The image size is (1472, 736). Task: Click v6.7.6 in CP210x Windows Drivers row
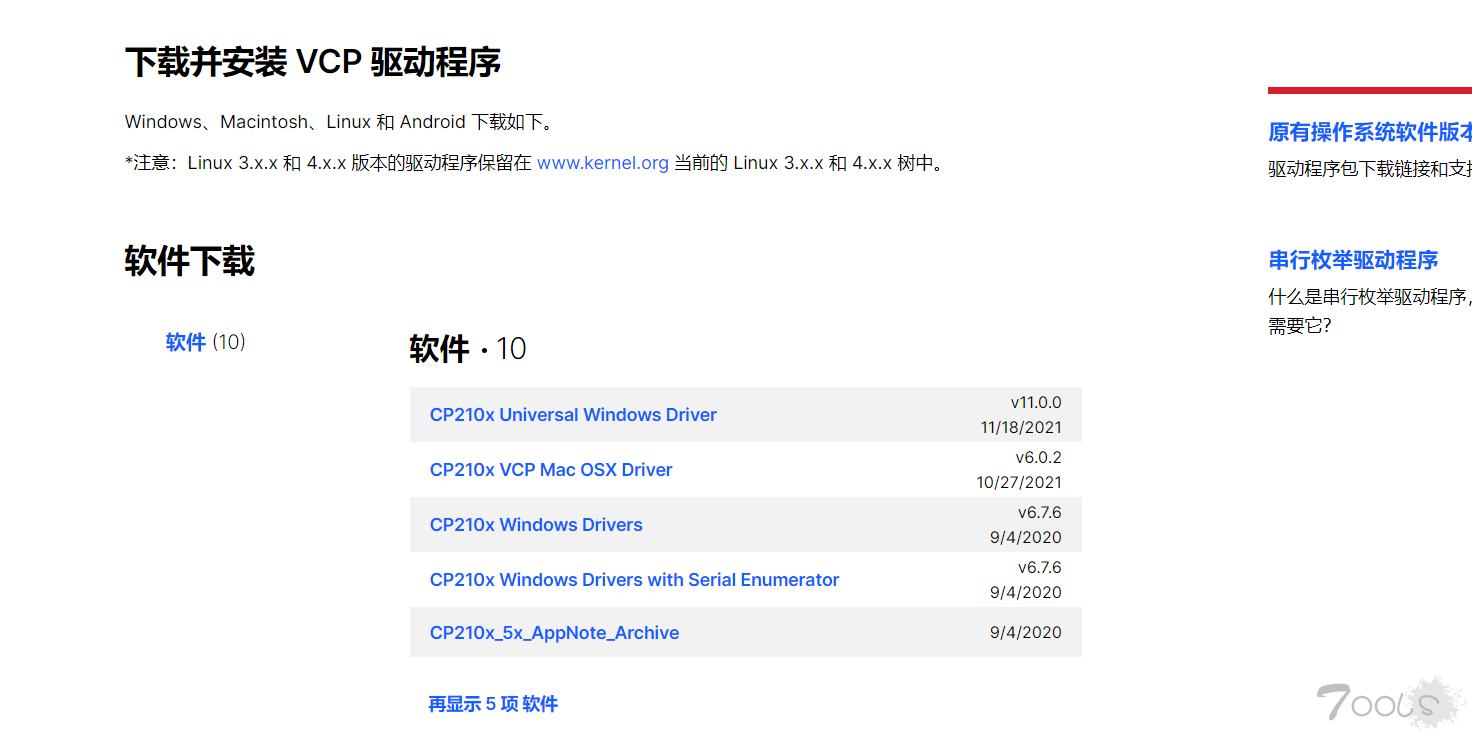pyautogui.click(x=1040, y=512)
